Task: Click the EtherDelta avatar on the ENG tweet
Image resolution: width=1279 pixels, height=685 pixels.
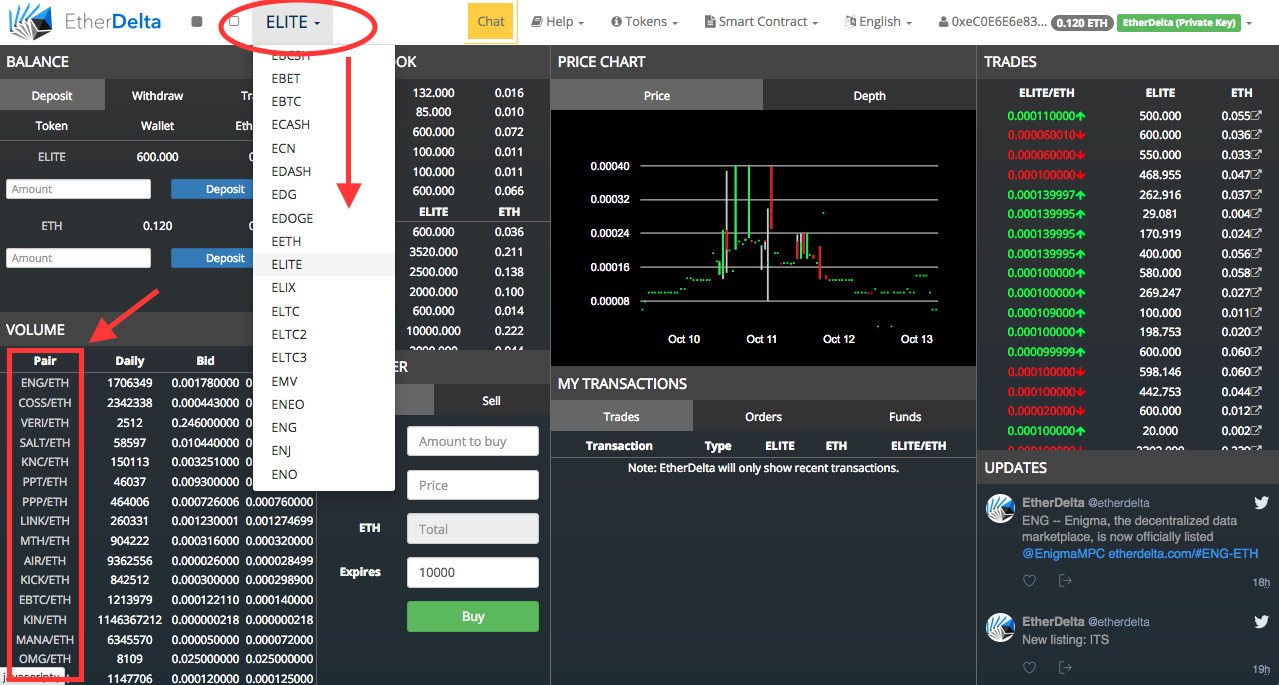Action: [x=1001, y=508]
